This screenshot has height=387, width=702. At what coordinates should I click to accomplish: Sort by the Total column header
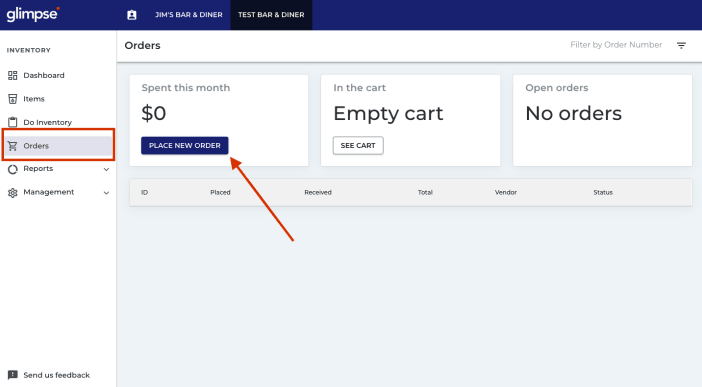(x=425, y=192)
